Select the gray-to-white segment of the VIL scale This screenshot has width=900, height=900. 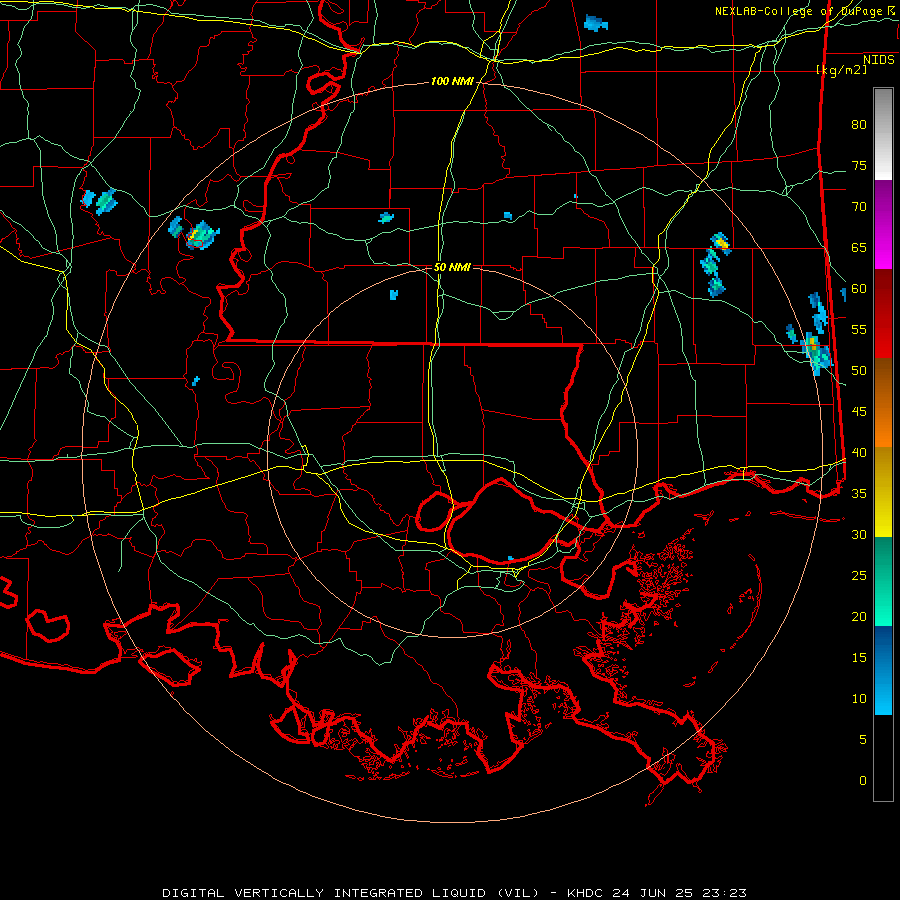pyautogui.click(x=883, y=134)
